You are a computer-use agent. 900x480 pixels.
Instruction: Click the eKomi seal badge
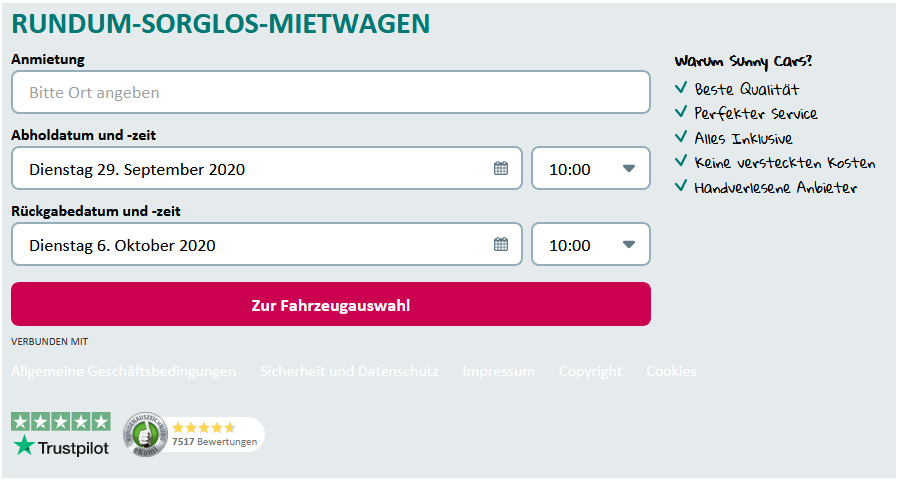(x=142, y=436)
